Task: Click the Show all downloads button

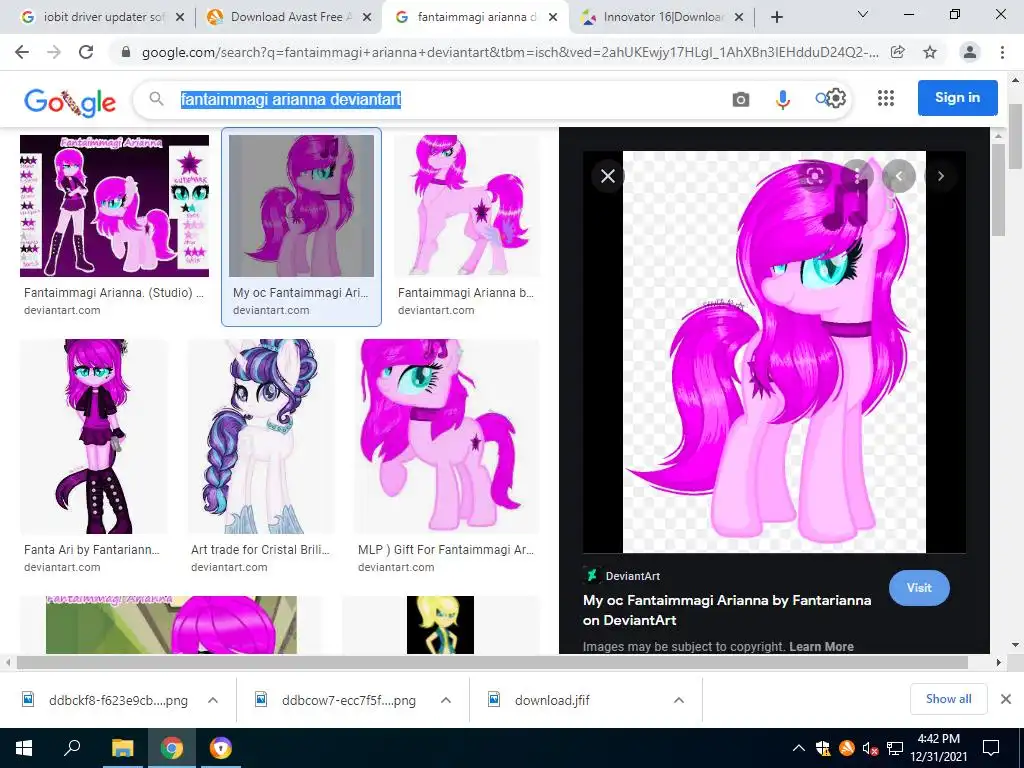Action: (x=948, y=699)
